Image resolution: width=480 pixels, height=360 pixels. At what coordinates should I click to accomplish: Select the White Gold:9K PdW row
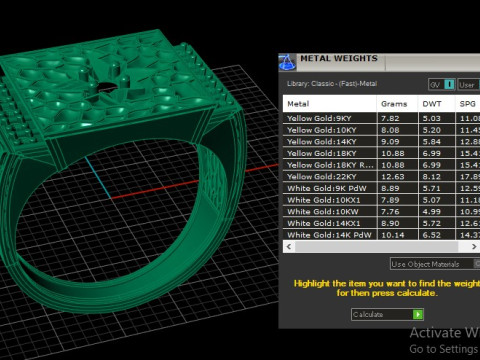(x=381, y=188)
